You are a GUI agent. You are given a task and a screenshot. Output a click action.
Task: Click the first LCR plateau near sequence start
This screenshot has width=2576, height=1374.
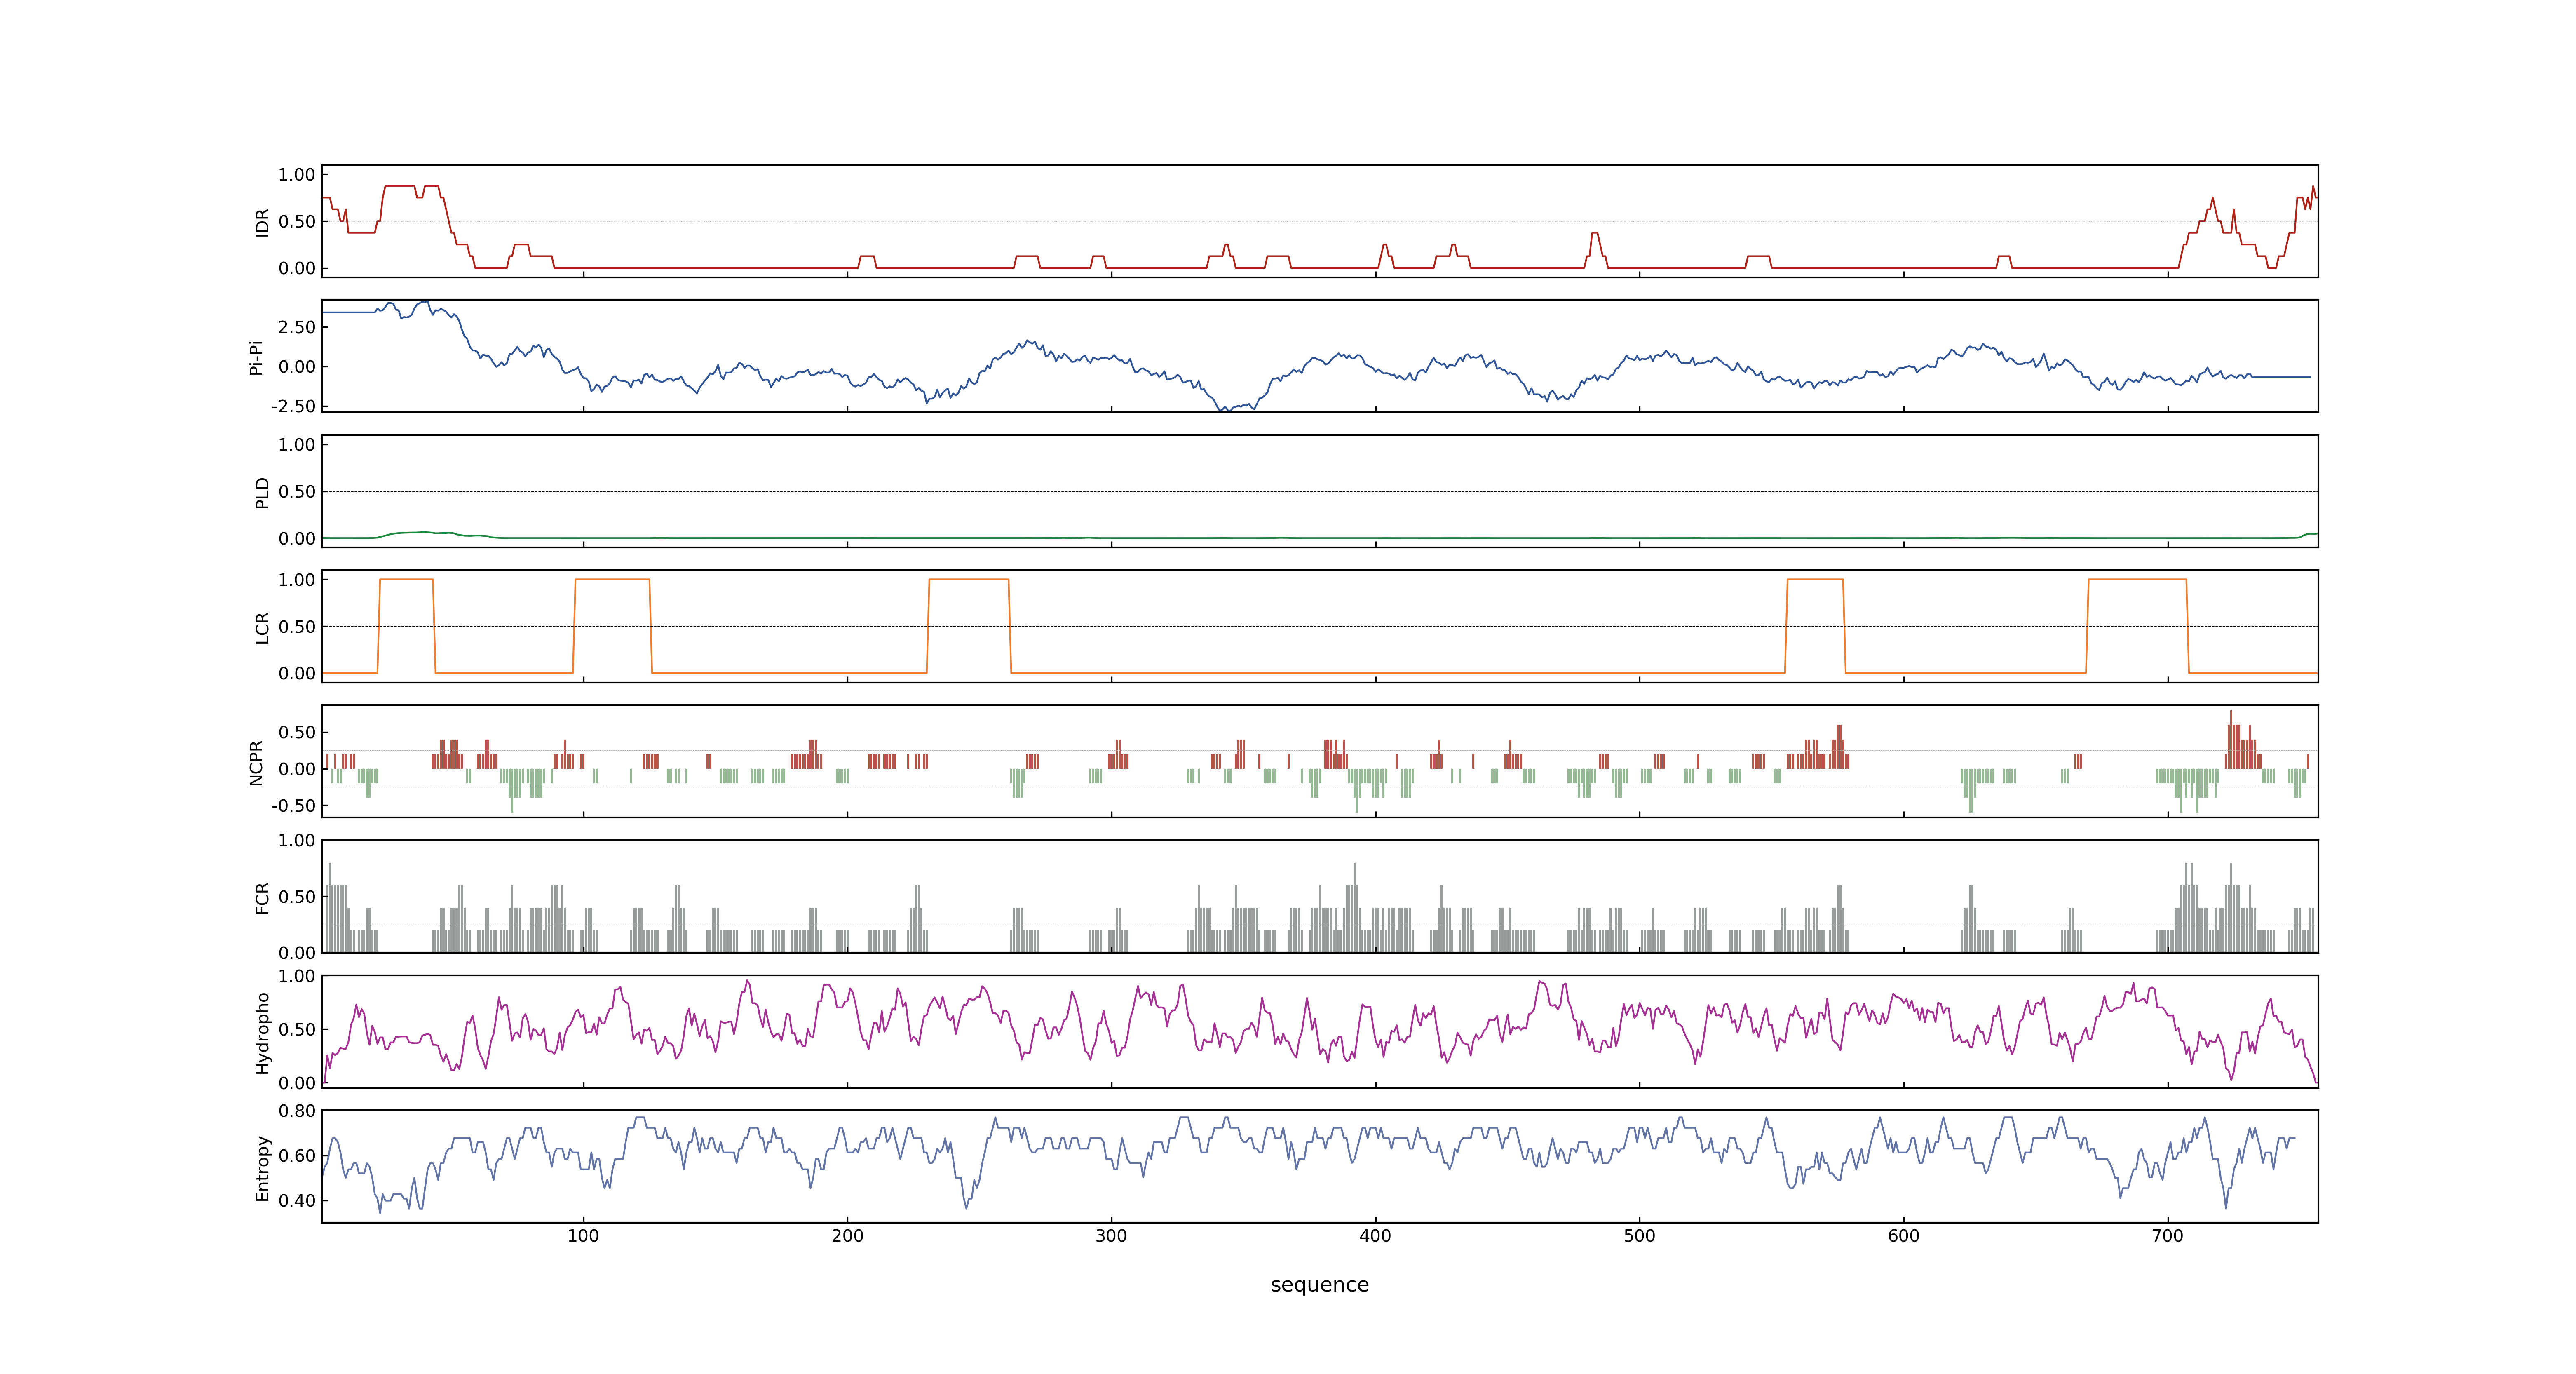click(407, 580)
